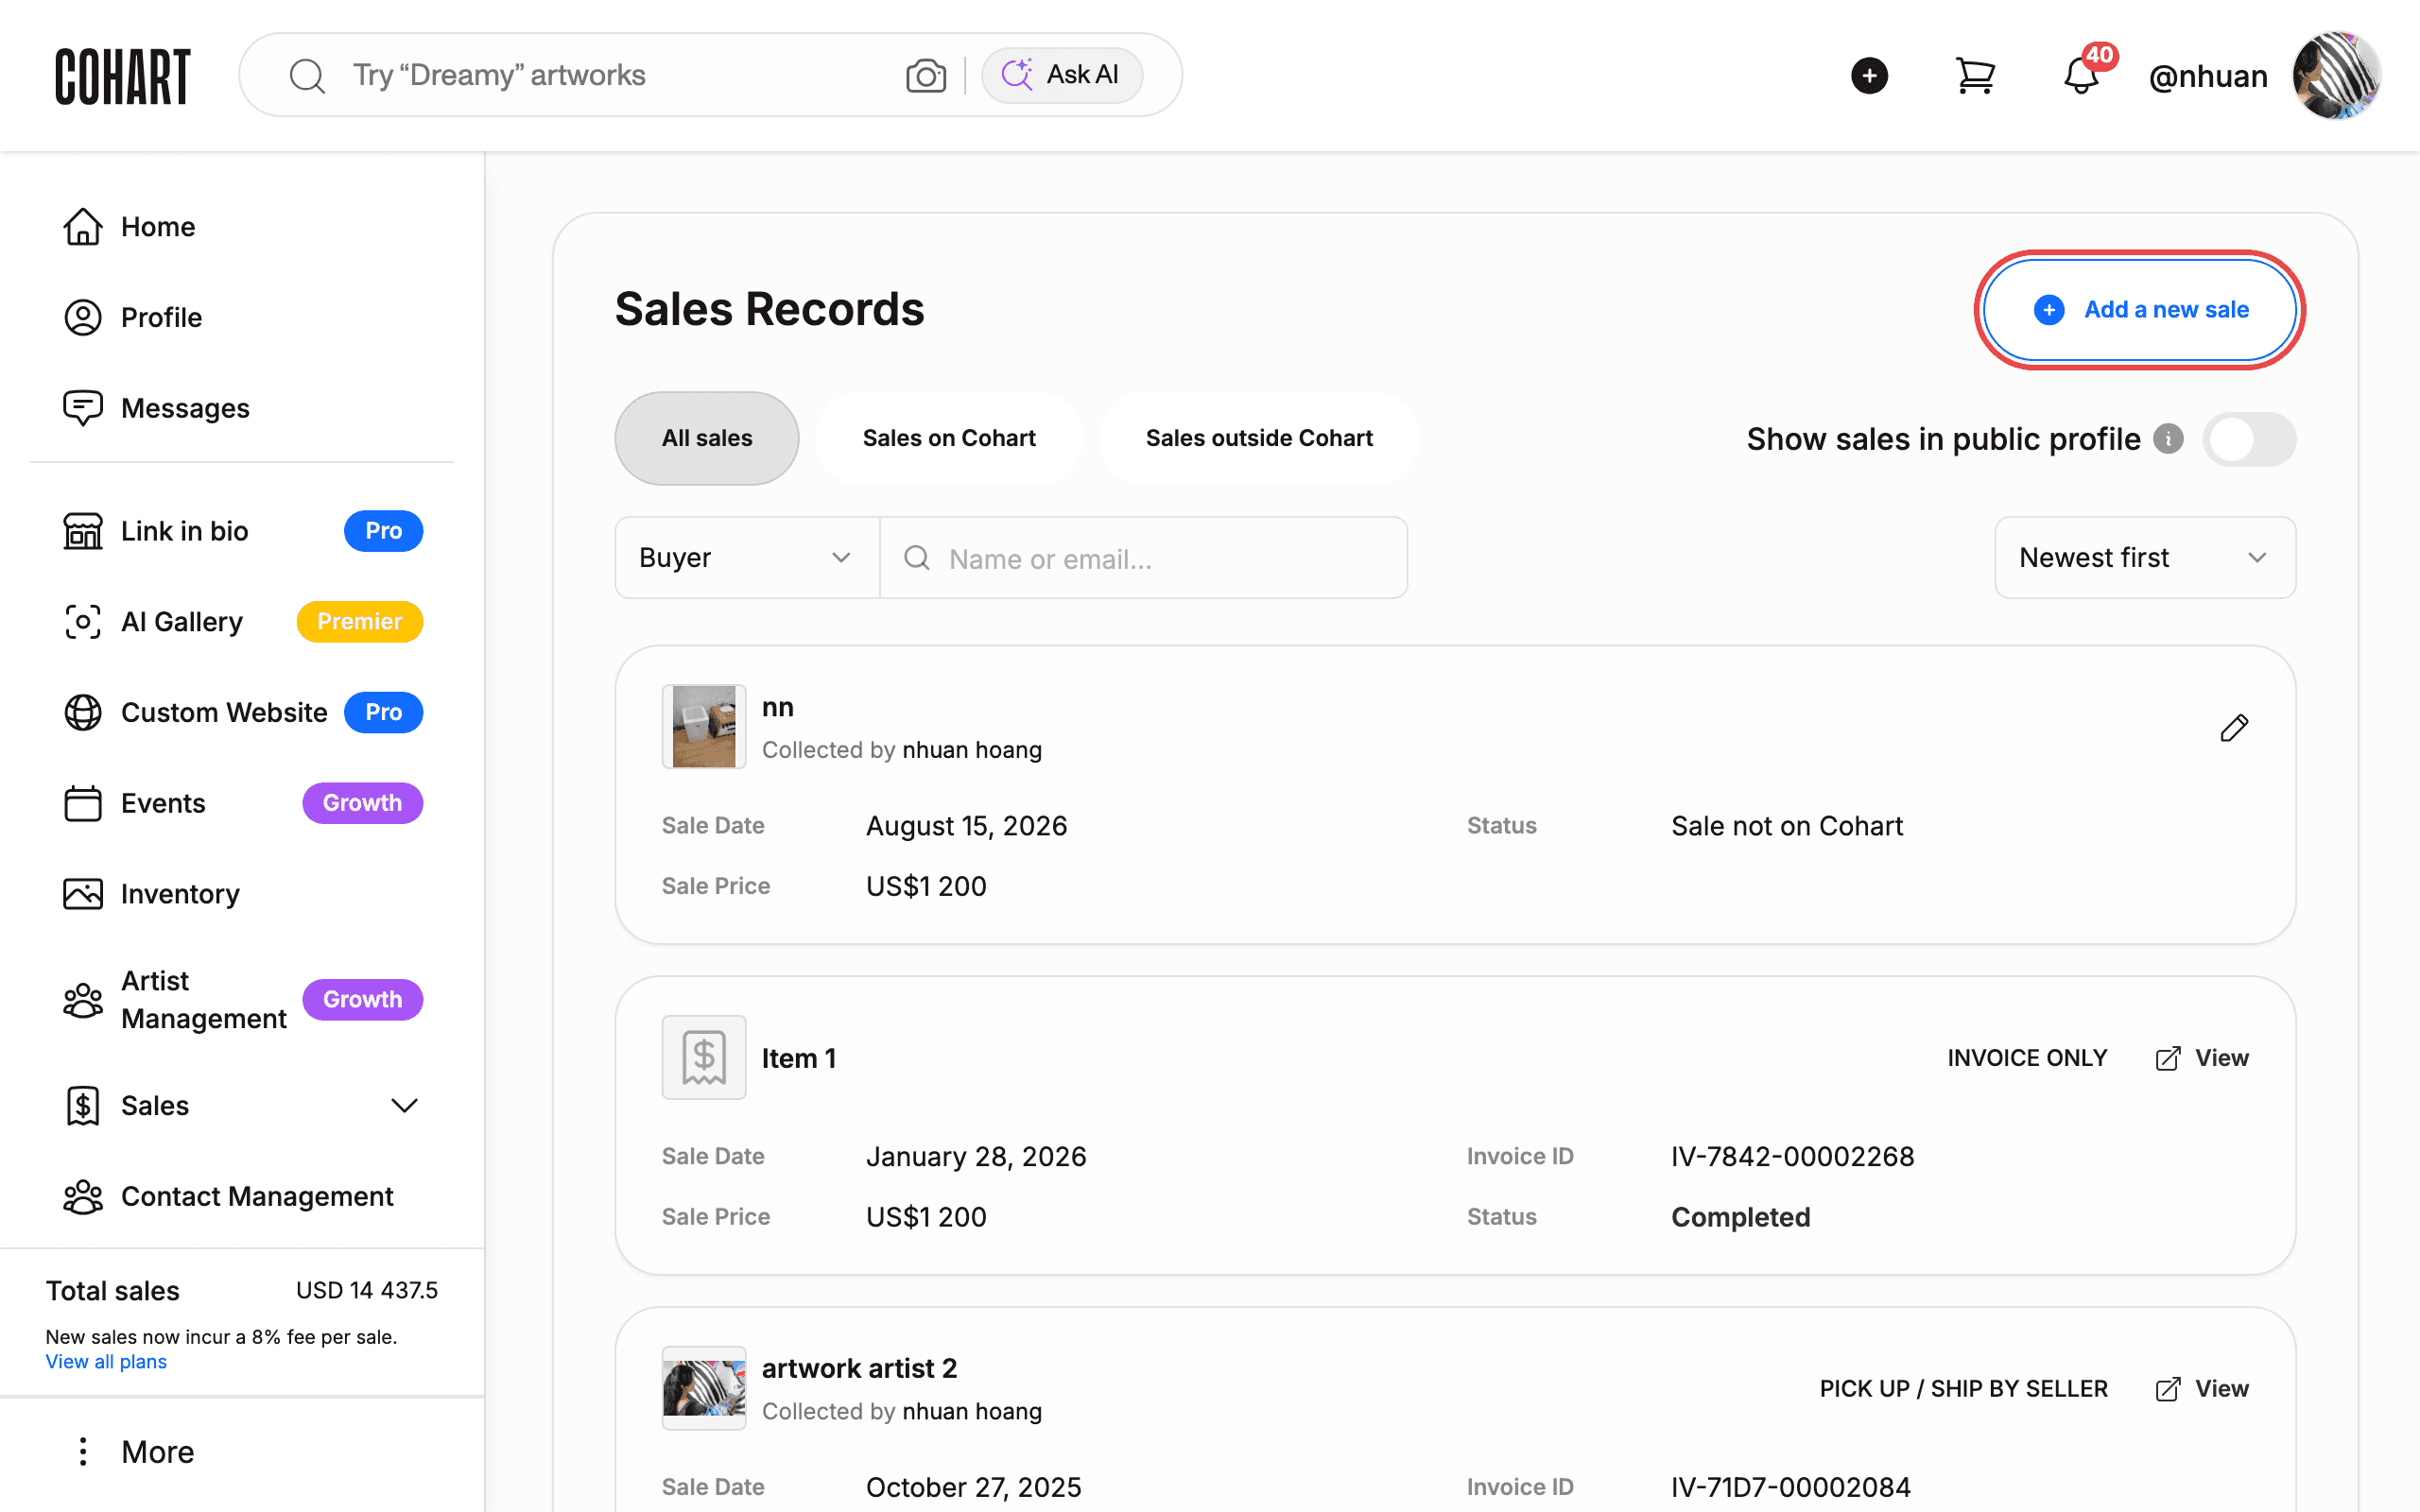Screen dimensions: 2420x1512
Task: Edit the nn sale with pencil icon
Action: click(x=2234, y=728)
